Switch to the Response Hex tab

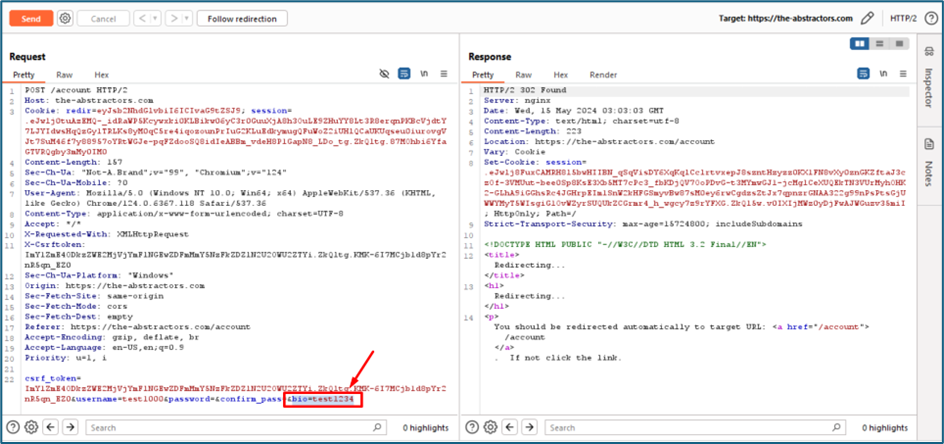click(x=560, y=75)
